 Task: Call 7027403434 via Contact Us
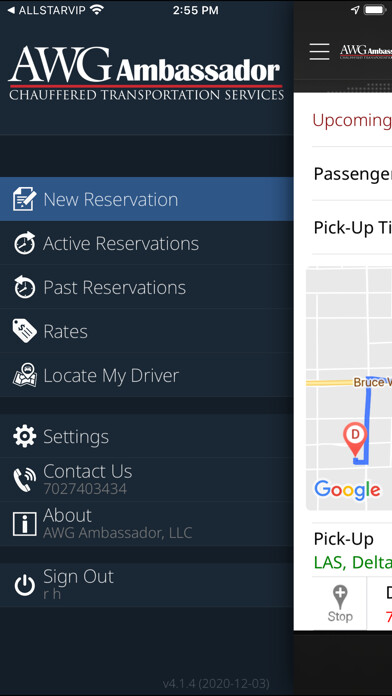coord(147,479)
